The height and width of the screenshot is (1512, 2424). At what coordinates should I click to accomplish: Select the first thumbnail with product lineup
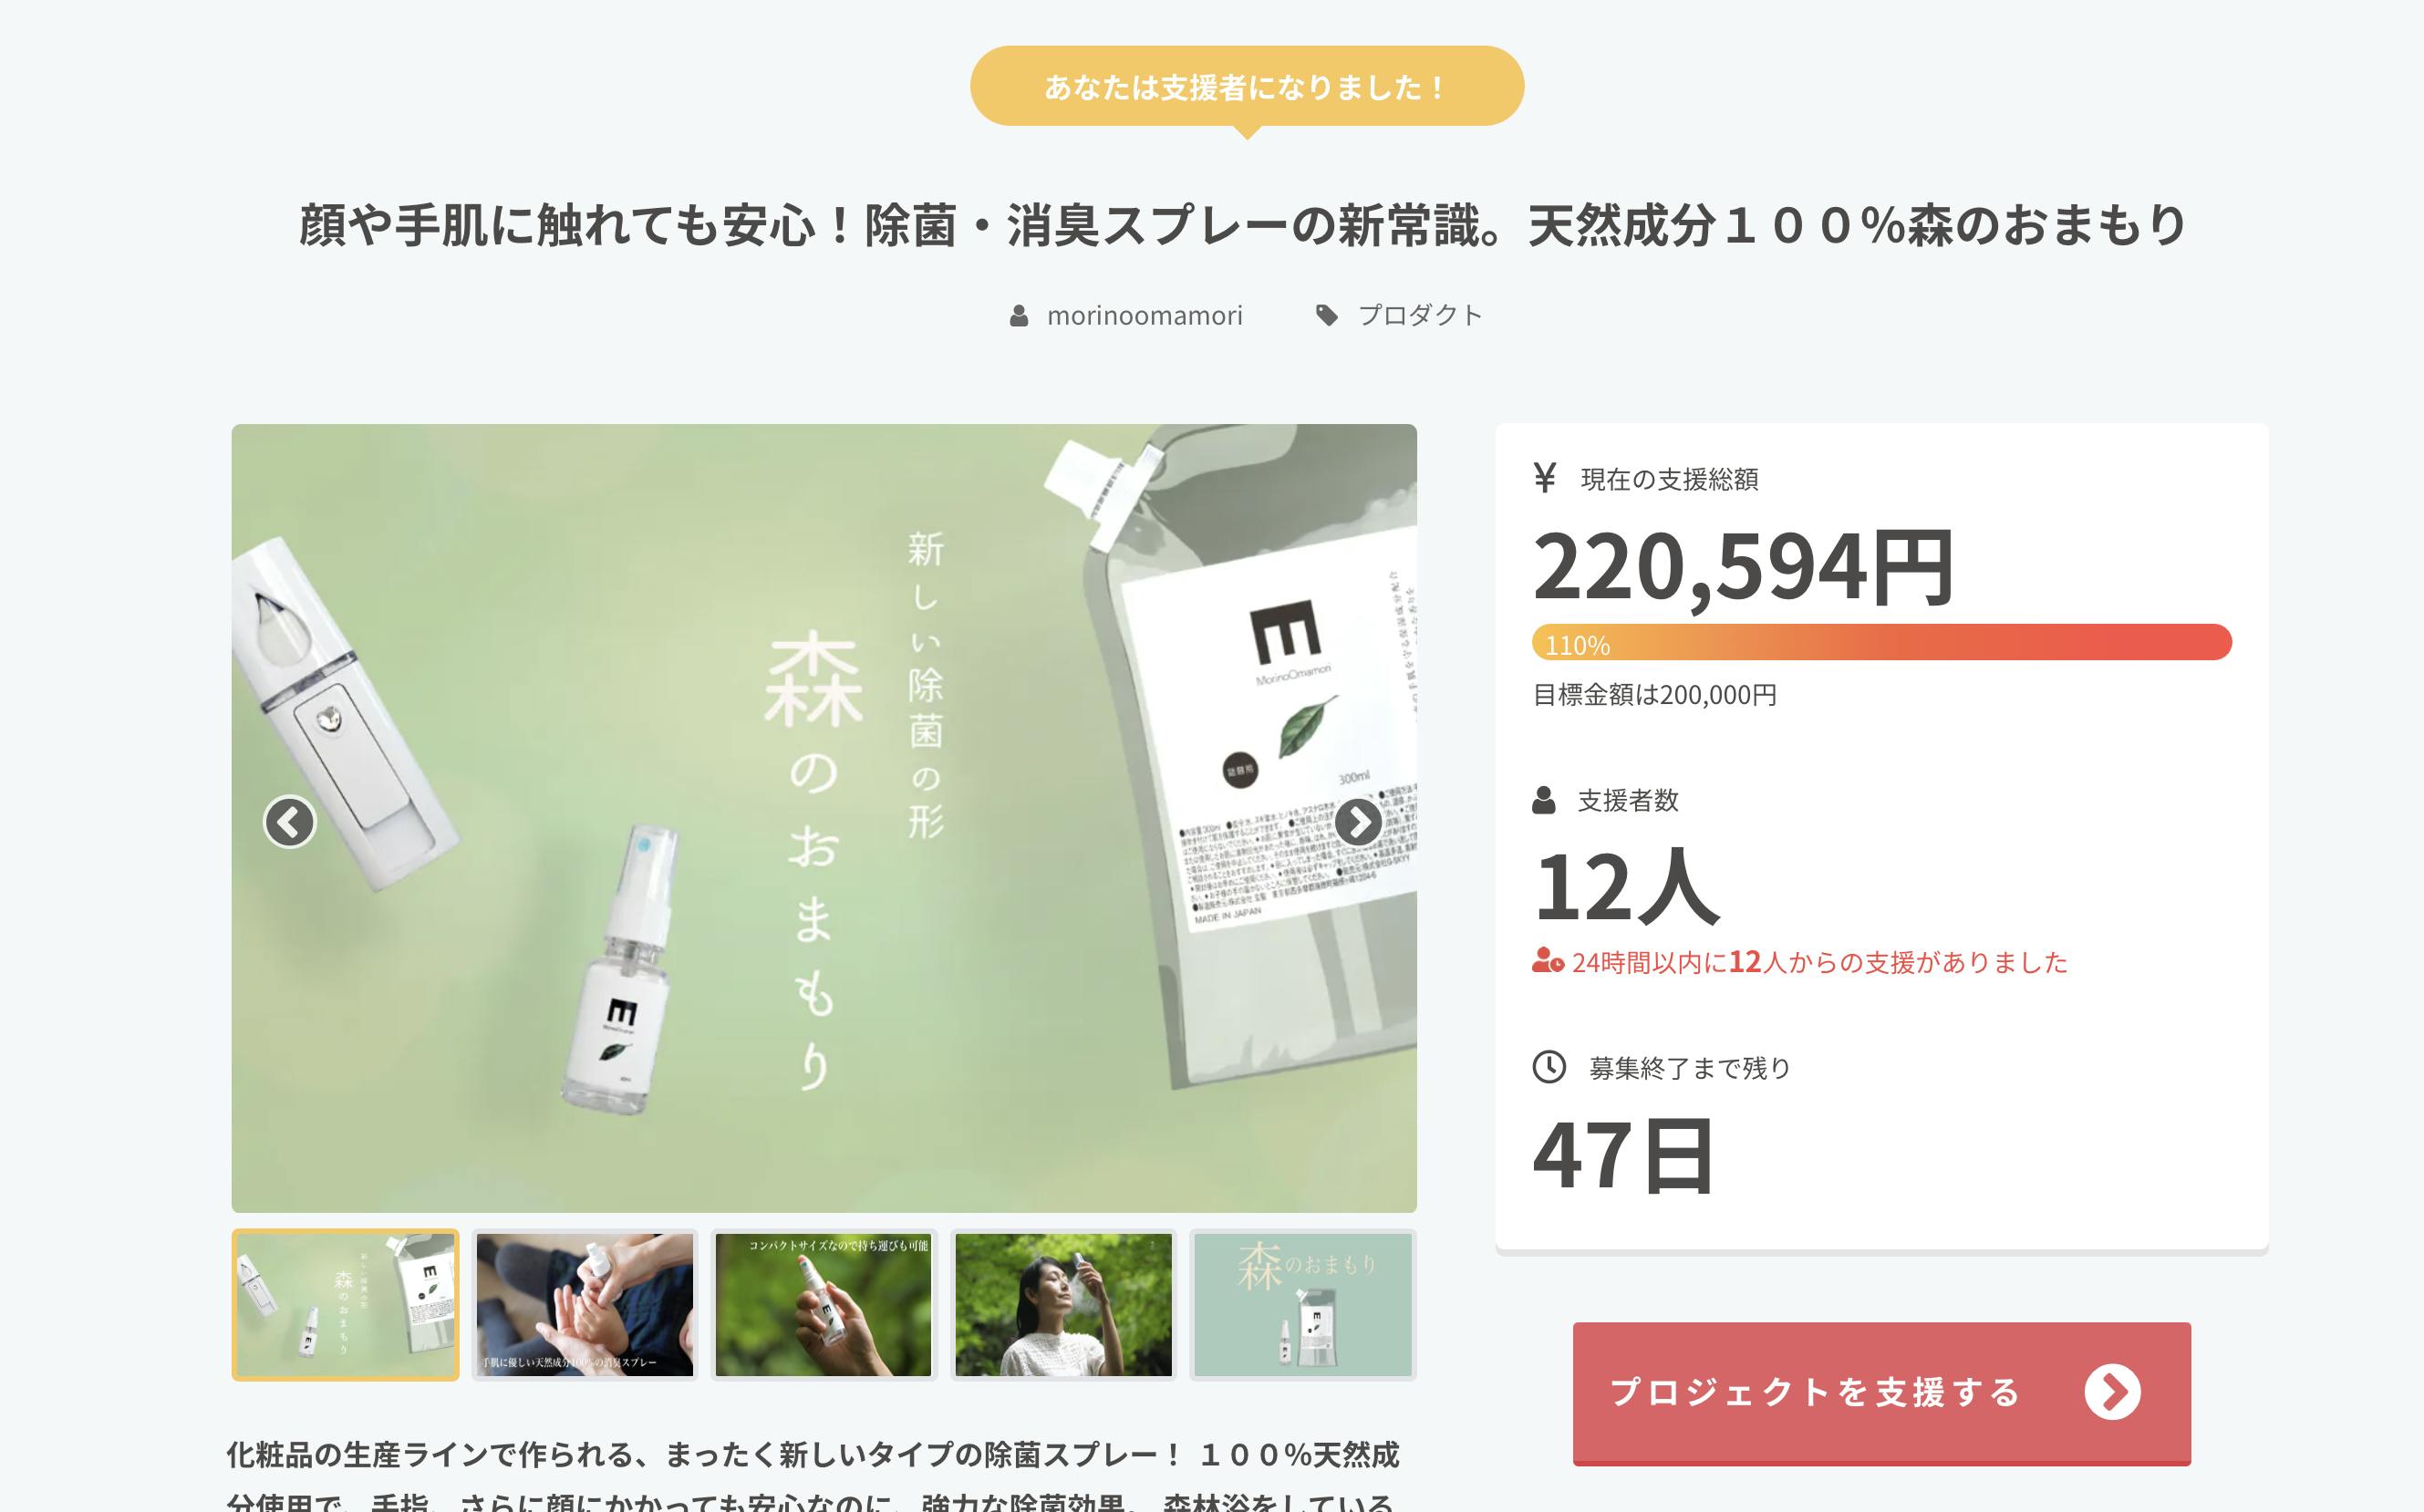click(x=345, y=1305)
